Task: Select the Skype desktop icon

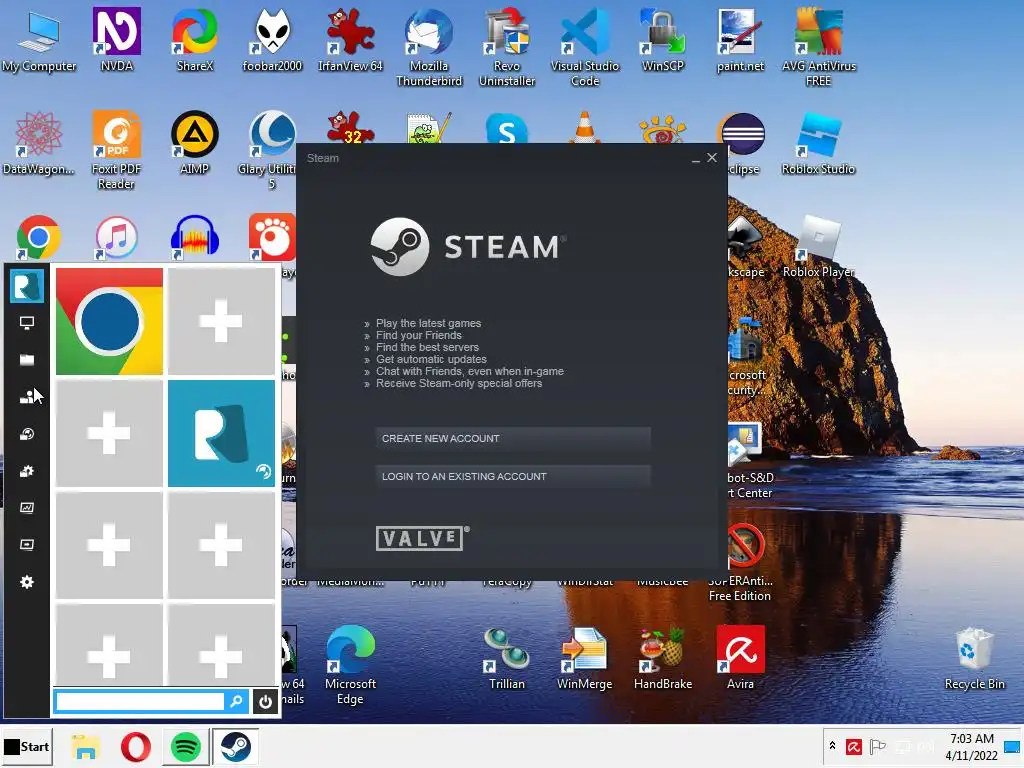Action: tap(507, 129)
